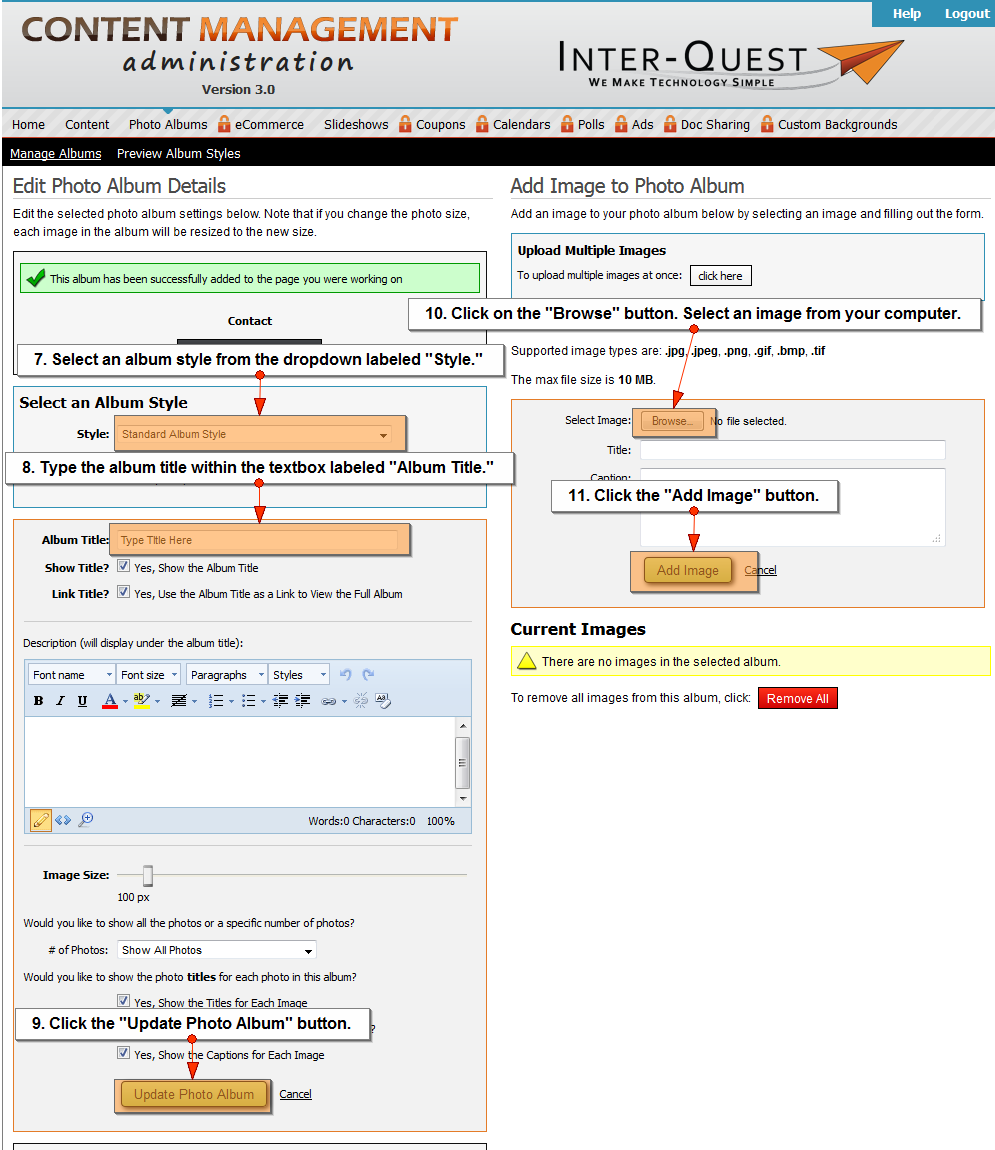The height and width of the screenshot is (1150, 995).
Task: Disable Show the Captions for Each Image
Action: pos(124,1053)
